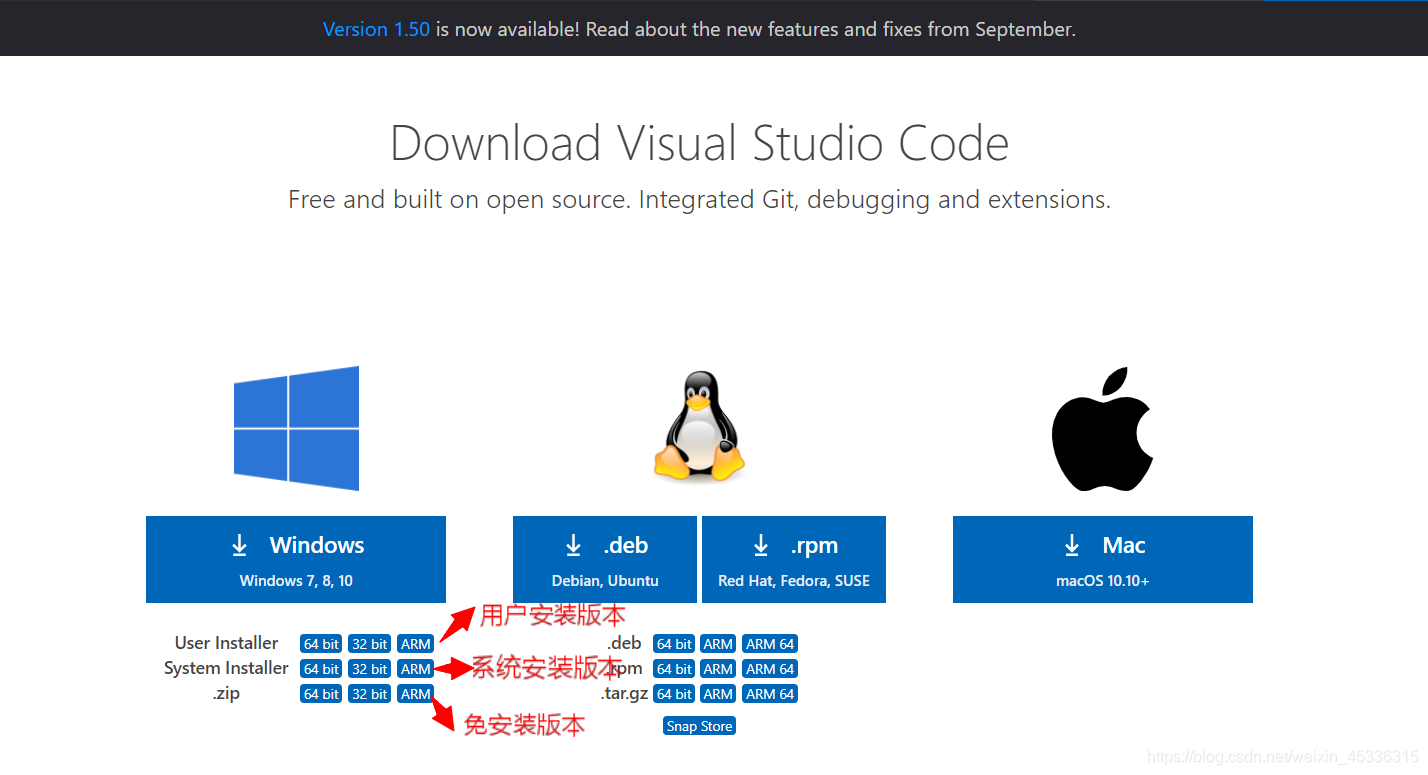This screenshot has width=1428, height=775.
Task: Choose System Installer 64 bit
Action: click(x=322, y=669)
